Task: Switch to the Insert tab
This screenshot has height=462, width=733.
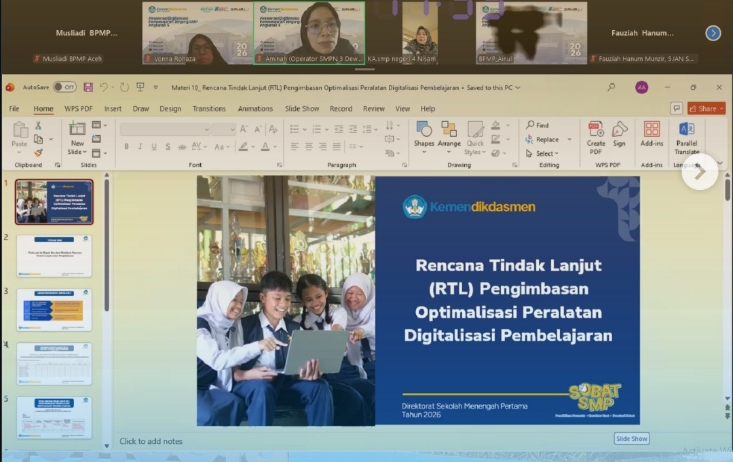Action: click(113, 108)
